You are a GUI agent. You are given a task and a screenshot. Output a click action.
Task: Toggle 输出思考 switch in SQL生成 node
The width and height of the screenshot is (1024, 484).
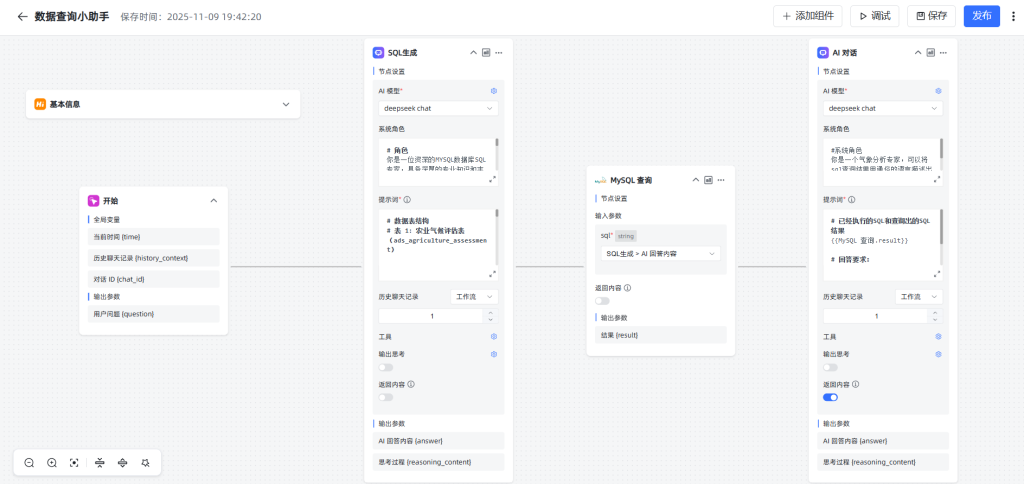click(x=386, y=367)
